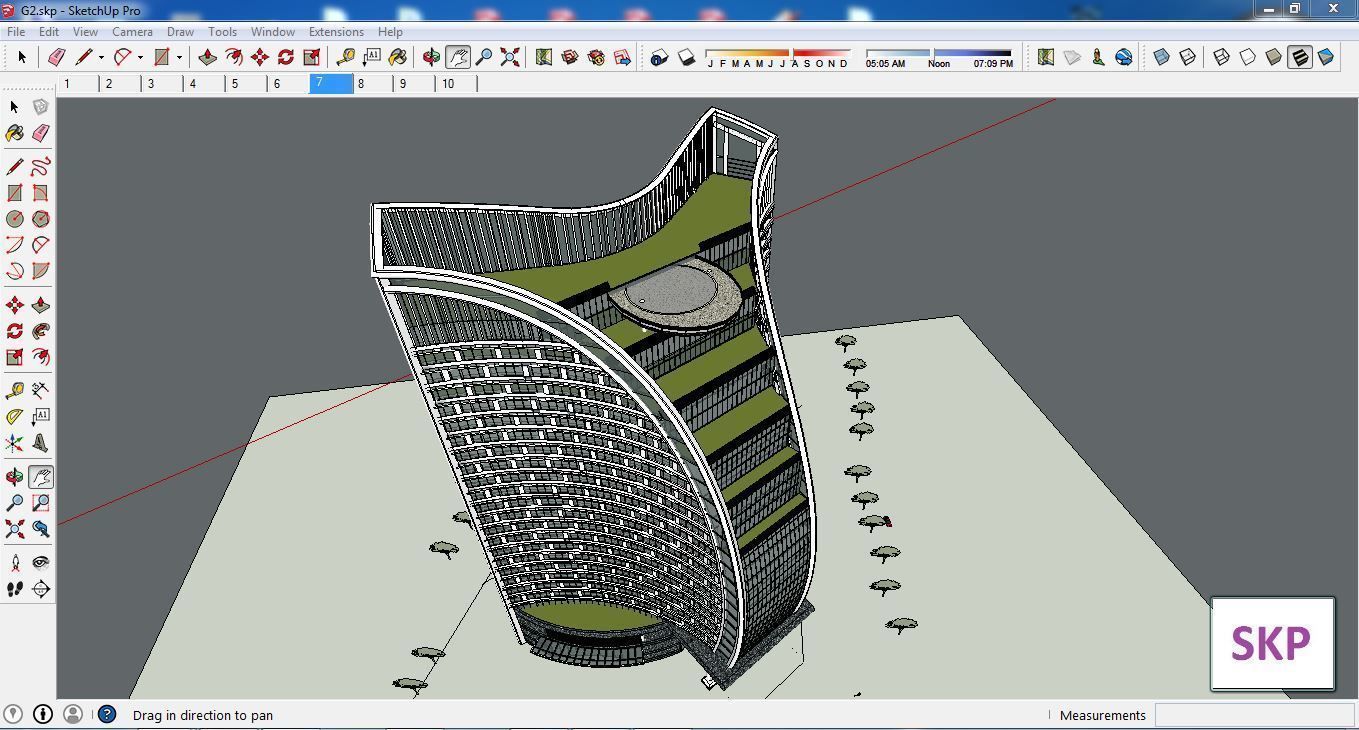Switch to Monochrome face style
This screenshot has width=1359, height=730.
click(1325, 57)
